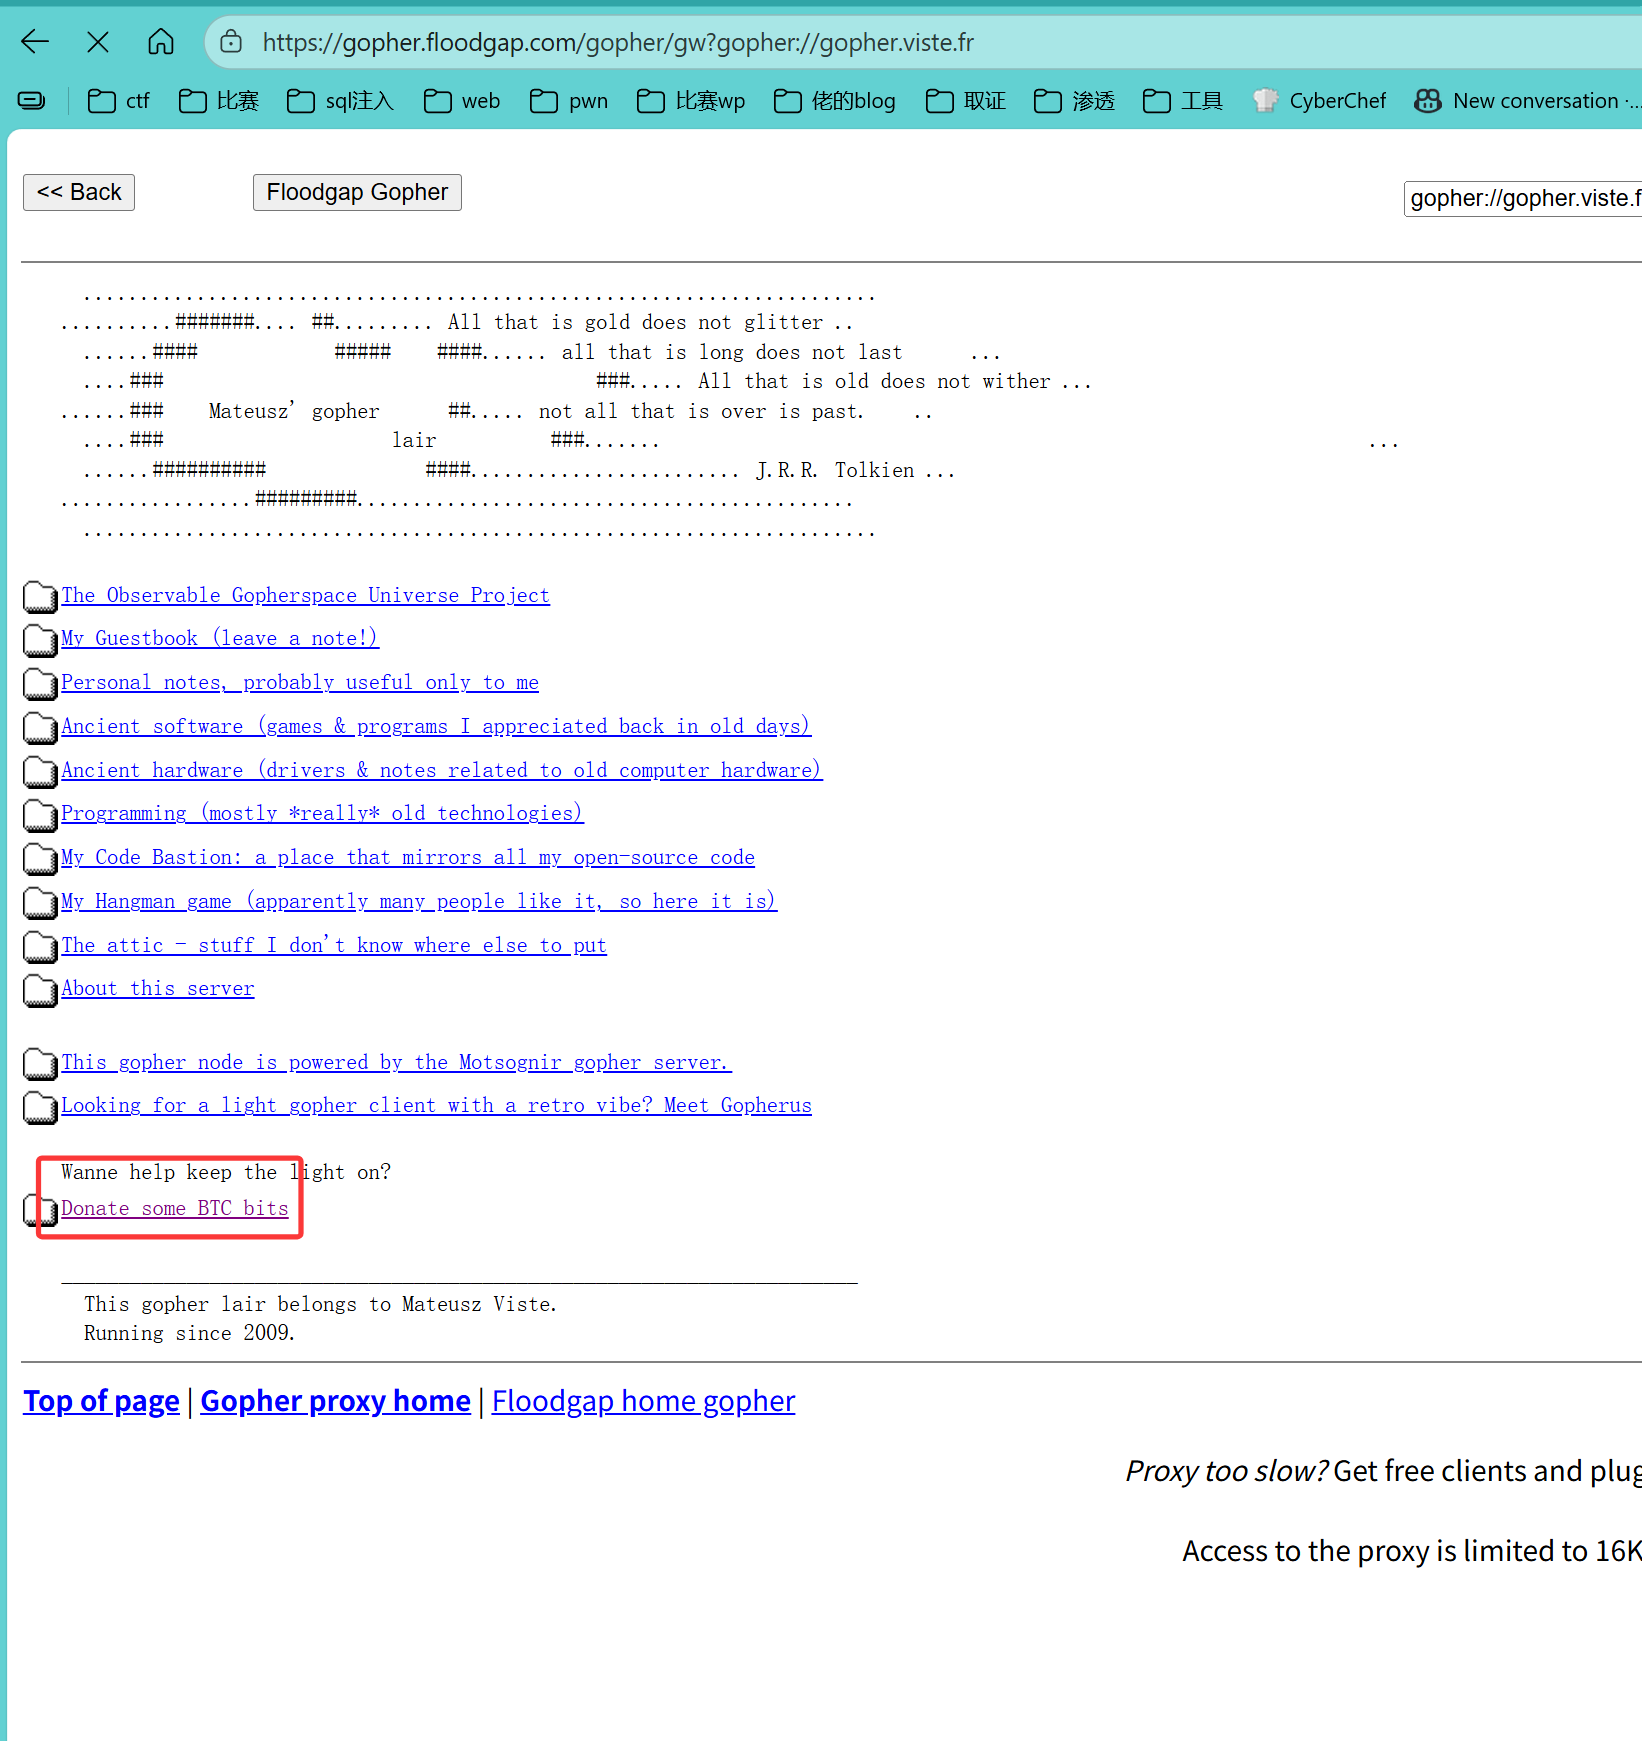Image resolution: width=1642 pixels, height=1741 pixels.
Task: Click folder icon beside Observable Gopherspace Universe Project
Action: 40,597
